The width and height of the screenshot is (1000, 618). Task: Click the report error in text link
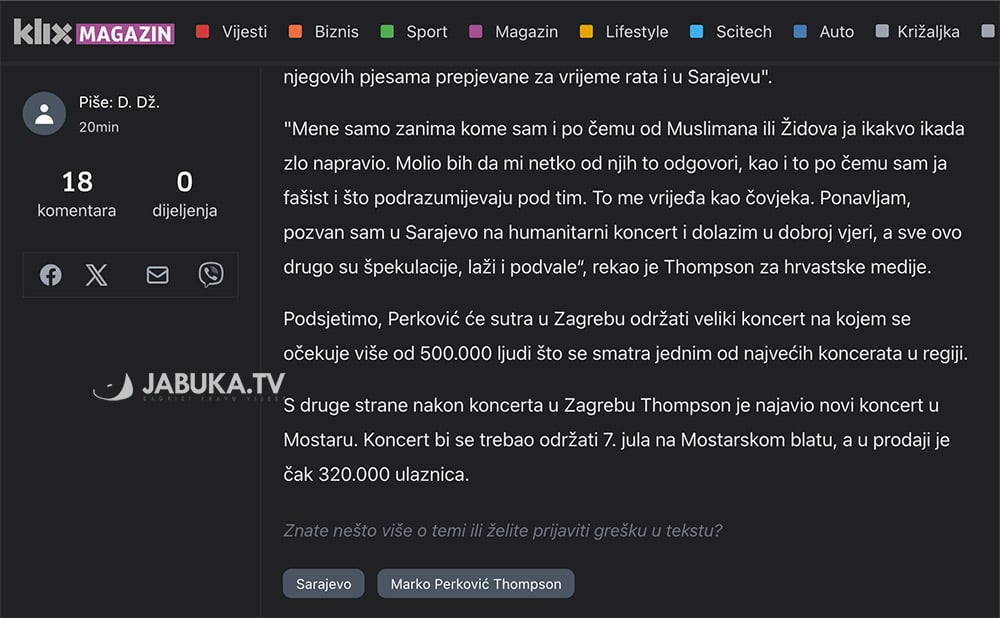[x=503, y=531]
